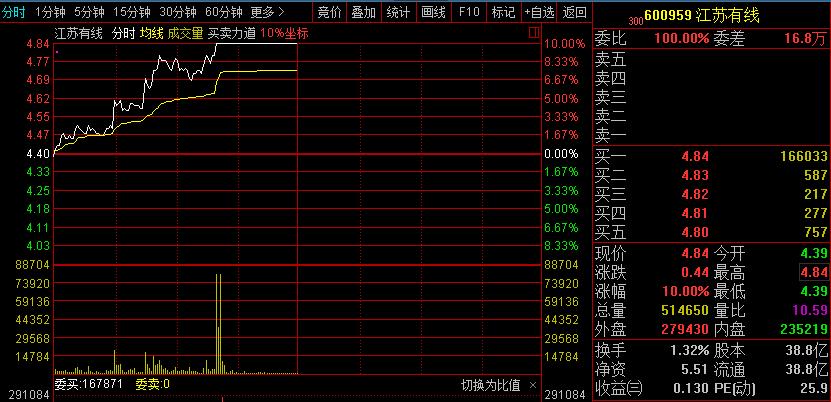Toggle the 成交量 volume indicator
831x402 pixels.
coord(185,34)
